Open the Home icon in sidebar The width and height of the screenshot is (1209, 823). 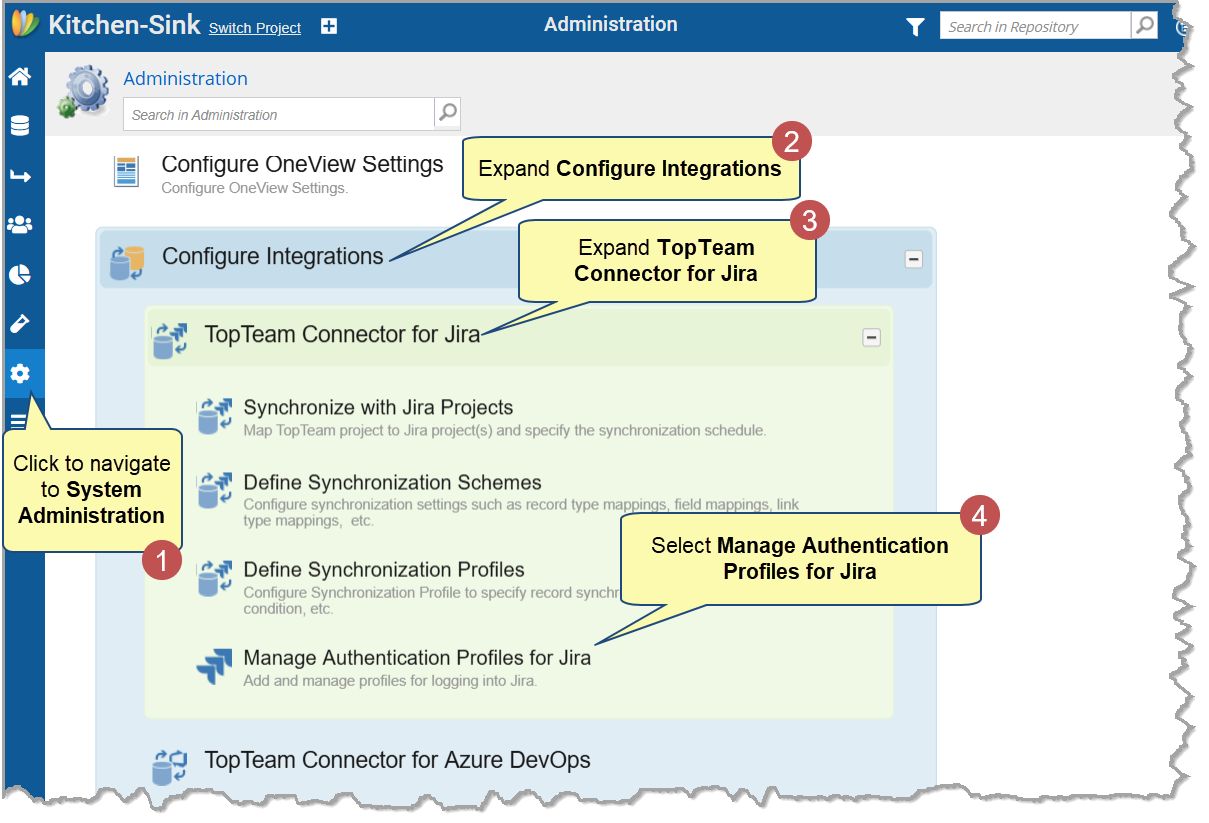(x=19, y=77)
